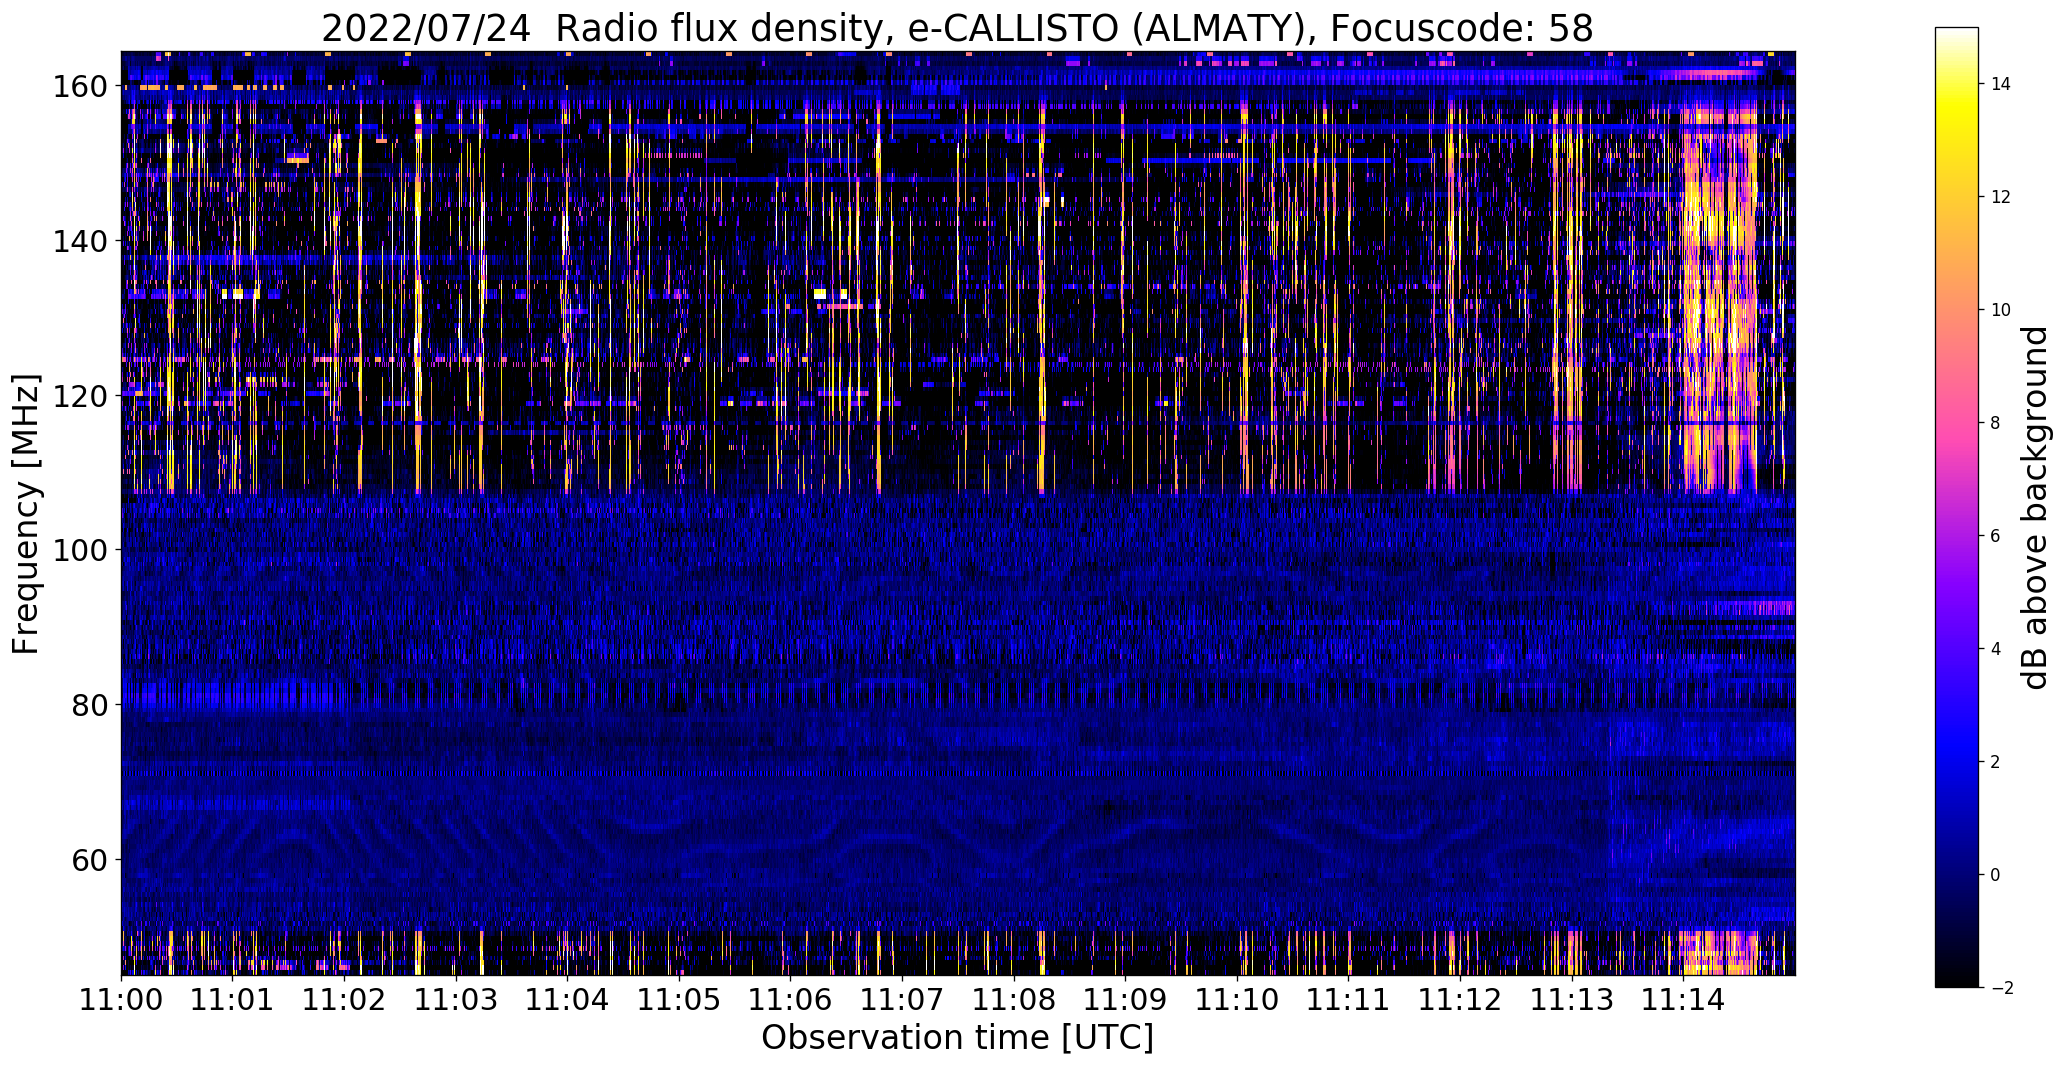This screenshot has width=2066, height=1067.
Task: Click the colorbar tick label 4
Action: pyautogui.click(x=1996, y=649)
